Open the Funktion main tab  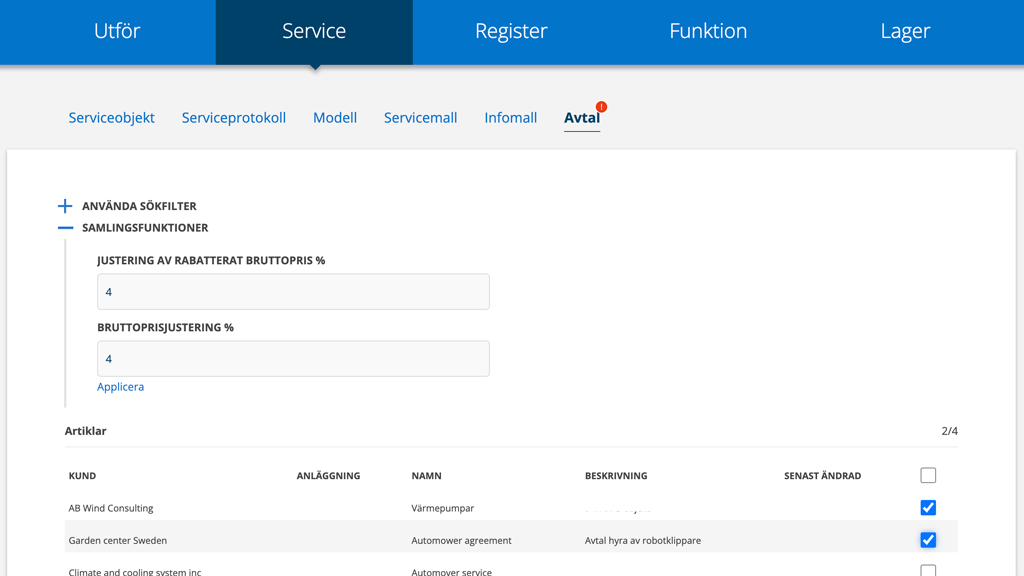[x=708, y=31]
